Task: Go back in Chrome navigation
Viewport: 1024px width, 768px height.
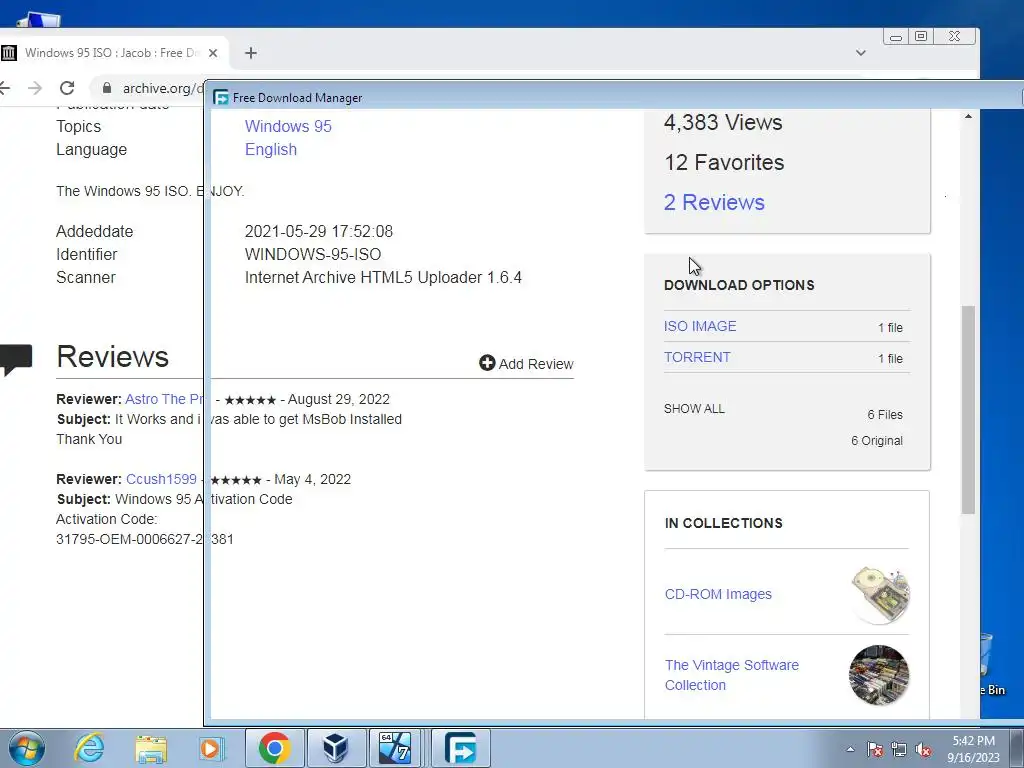Action: tap(5, 88)
